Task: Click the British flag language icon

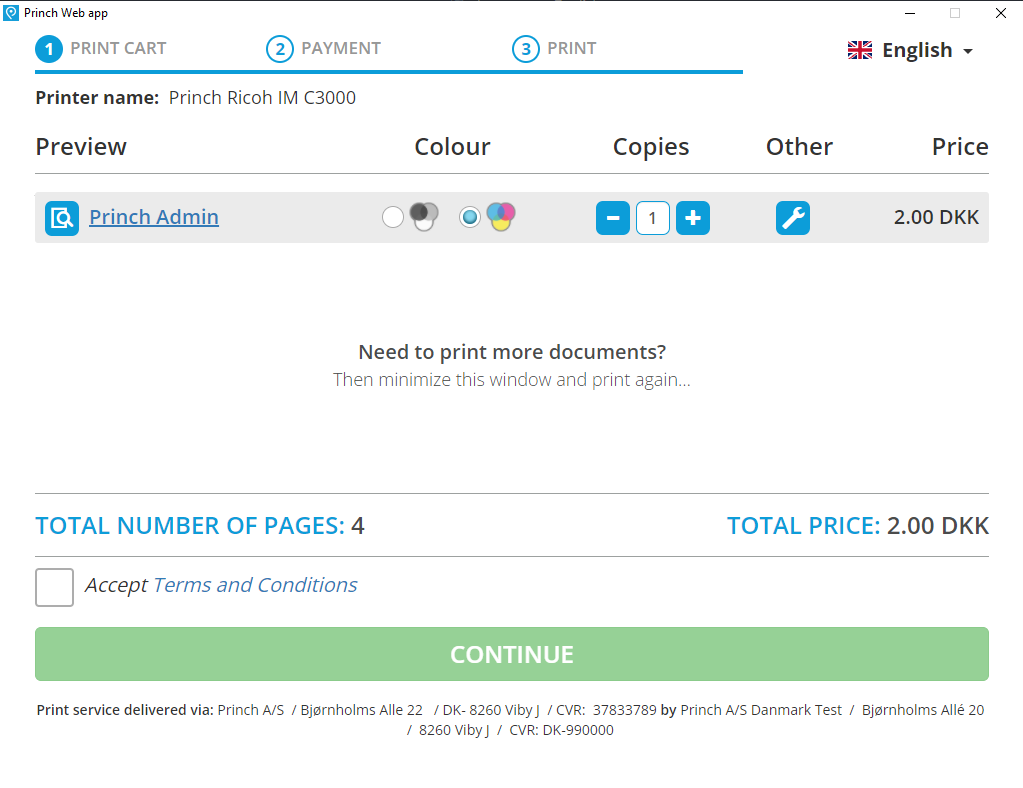Action: 859,49
